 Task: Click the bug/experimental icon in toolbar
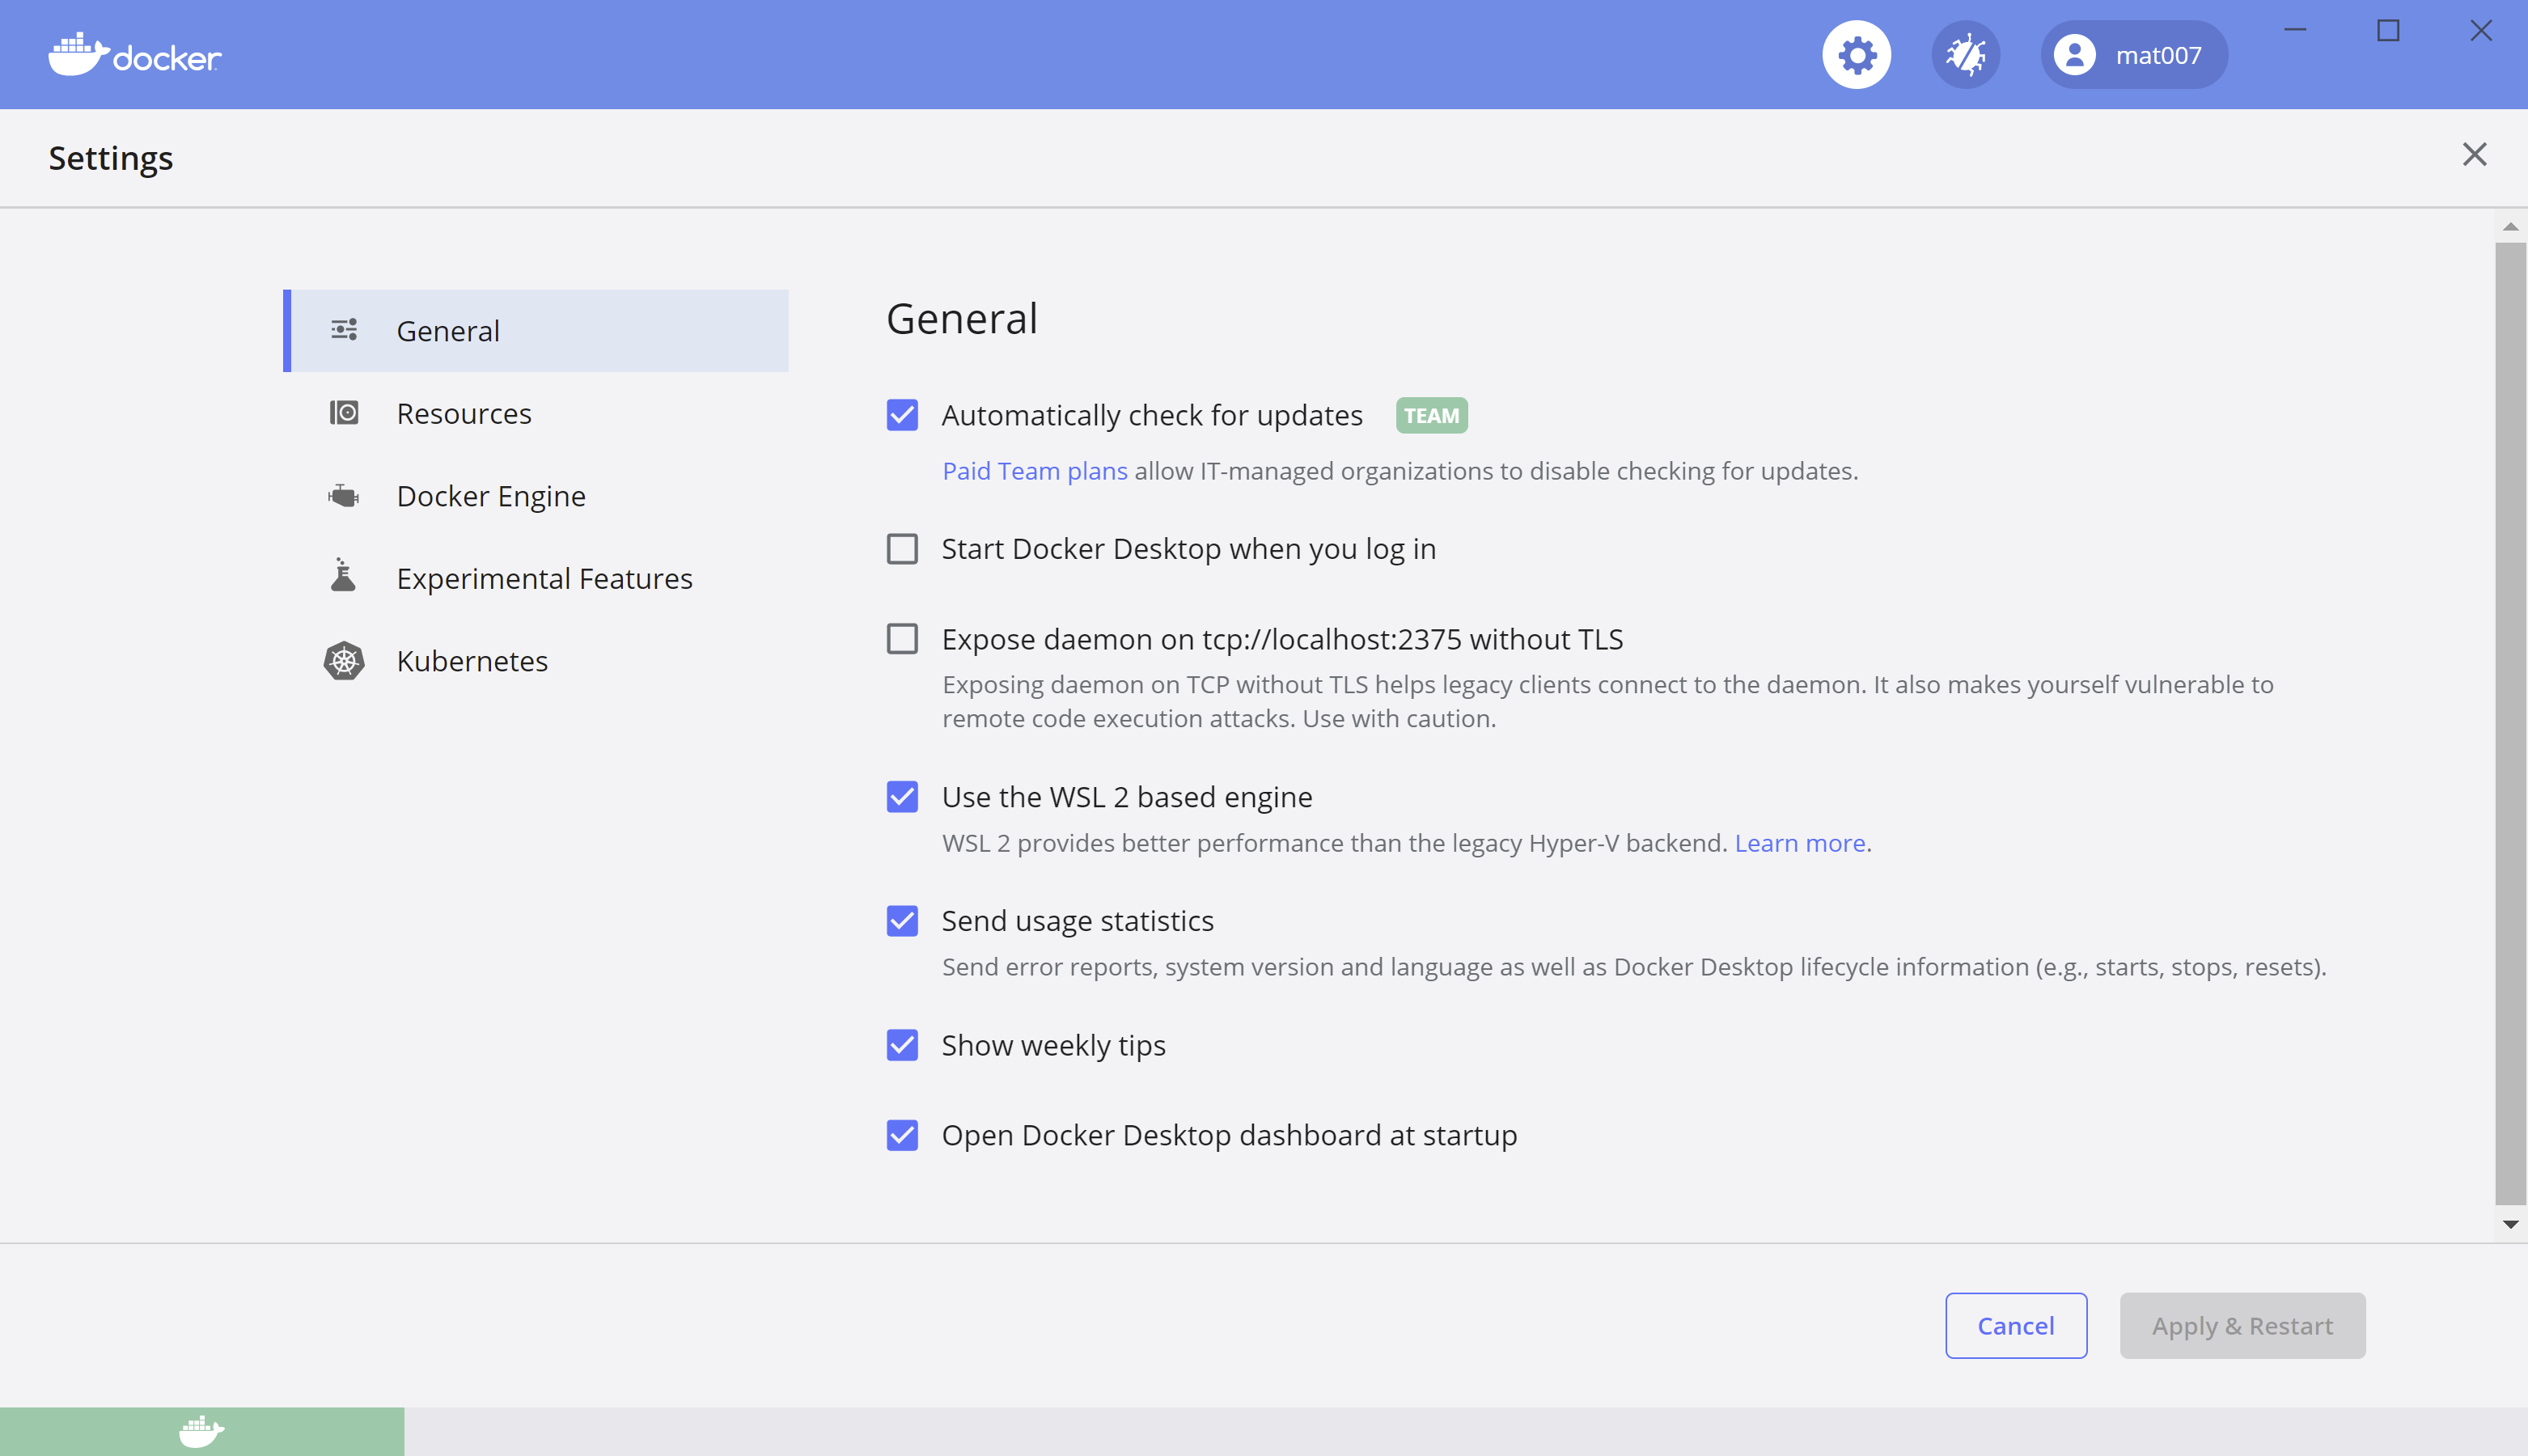click(1963, 54)
